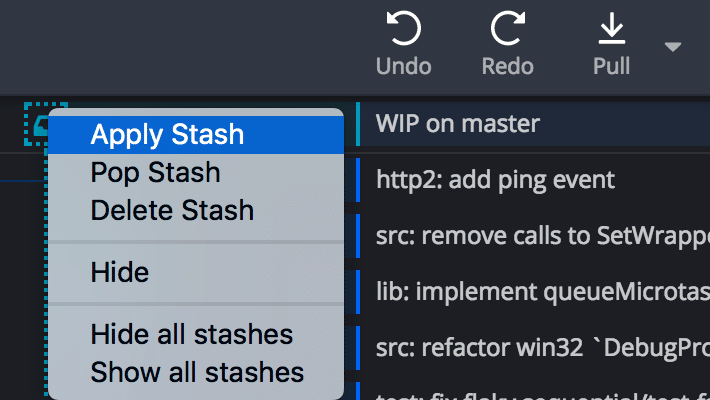
Task: Click the blue bar beside http2 commit
Action: tap(358, 180)
